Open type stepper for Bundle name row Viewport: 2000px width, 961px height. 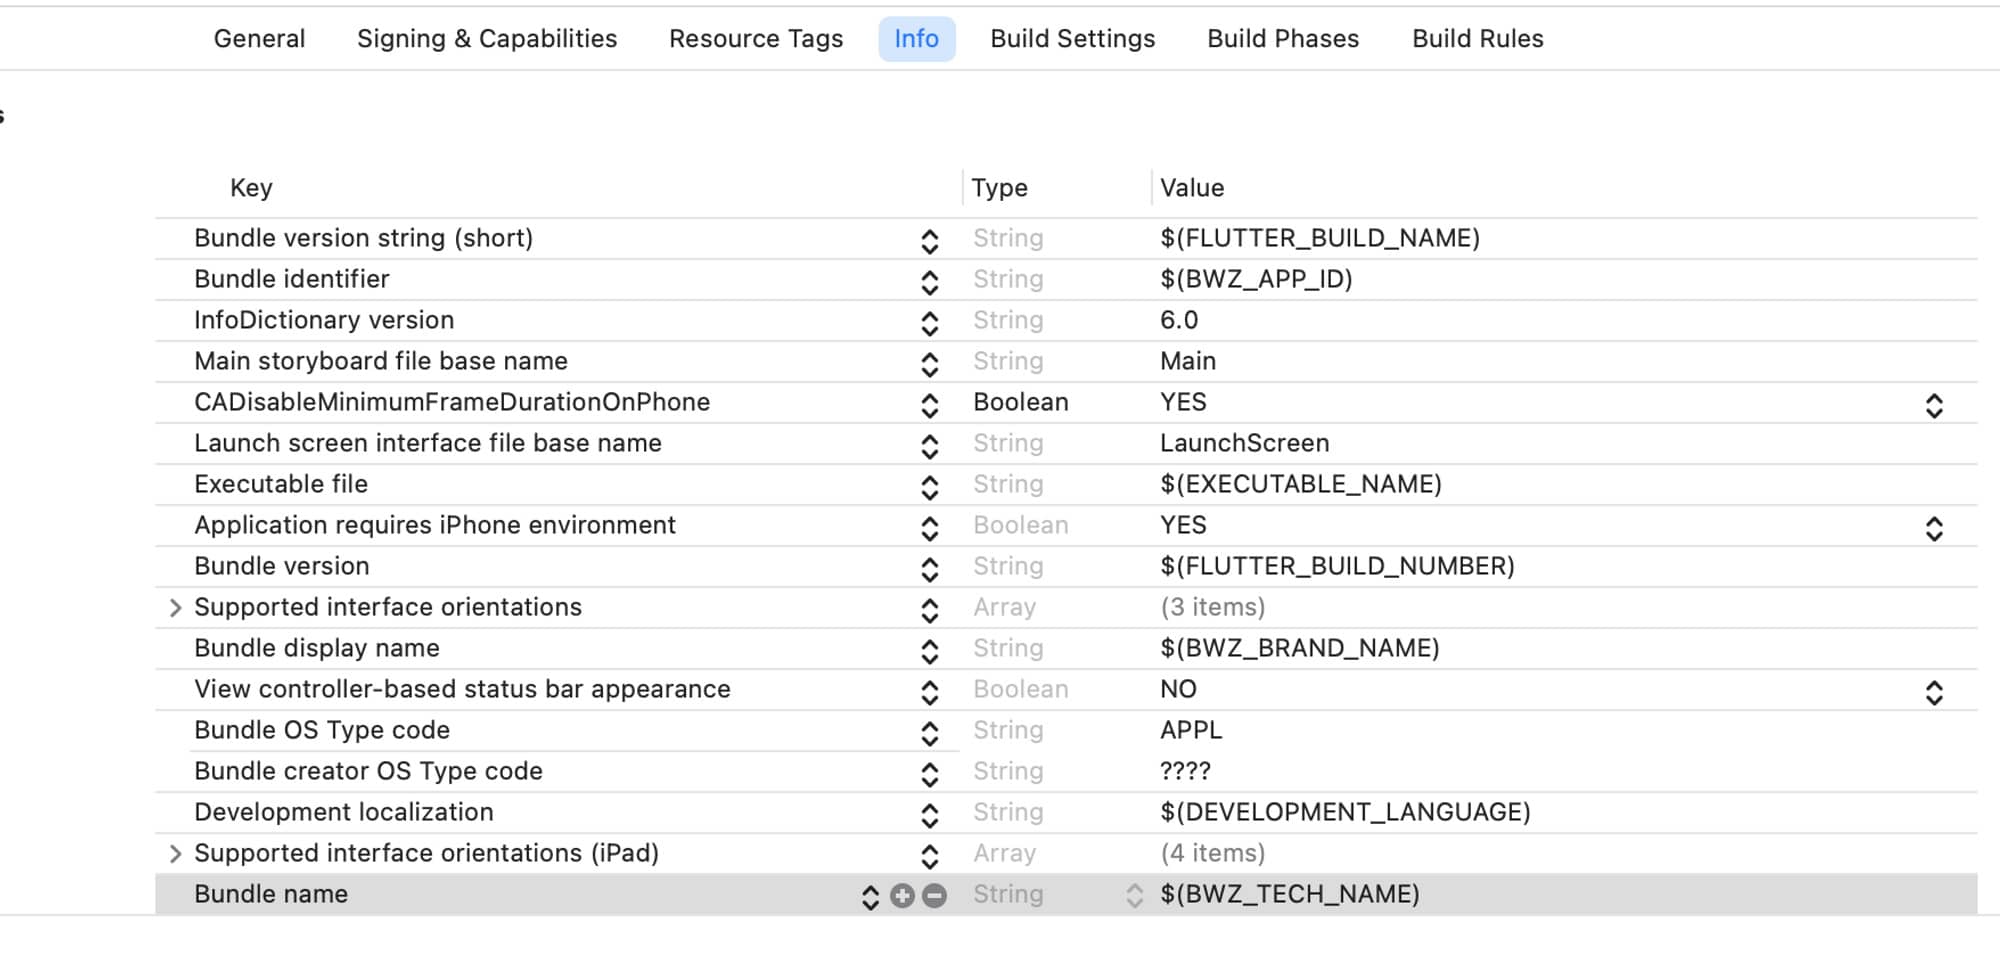(x=1134, y=896)
